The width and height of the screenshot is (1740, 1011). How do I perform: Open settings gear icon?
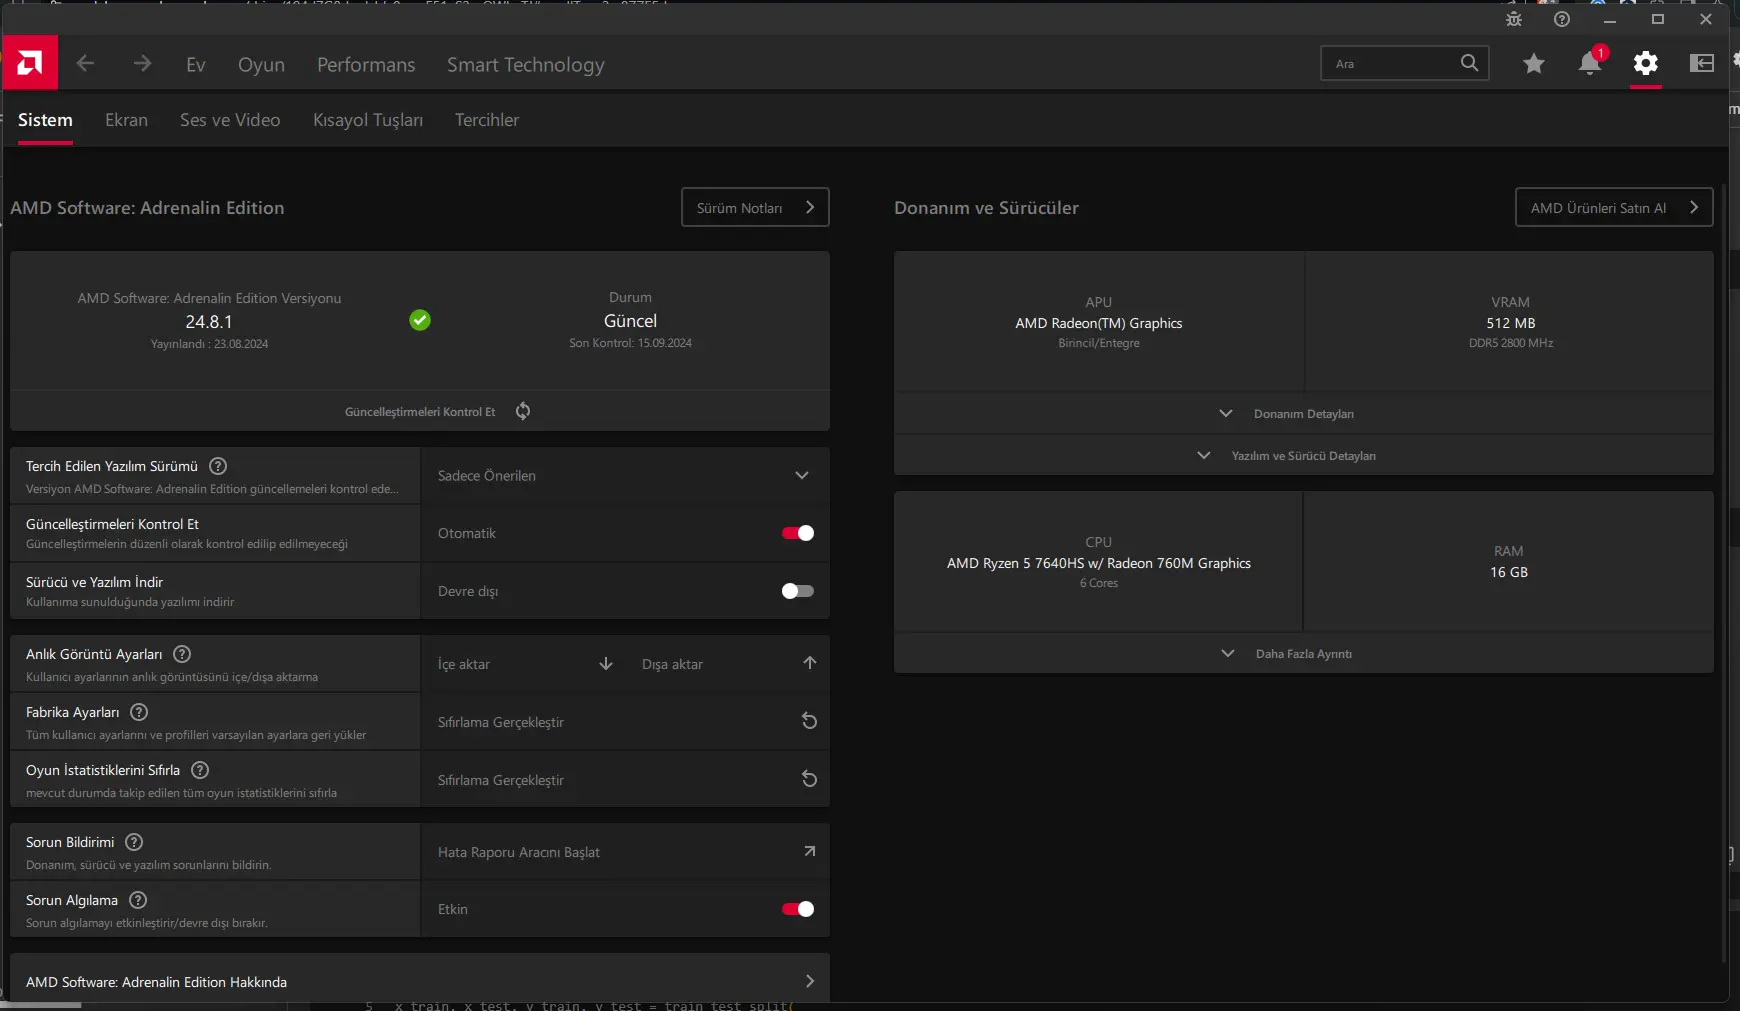(x=1646, y=64)
